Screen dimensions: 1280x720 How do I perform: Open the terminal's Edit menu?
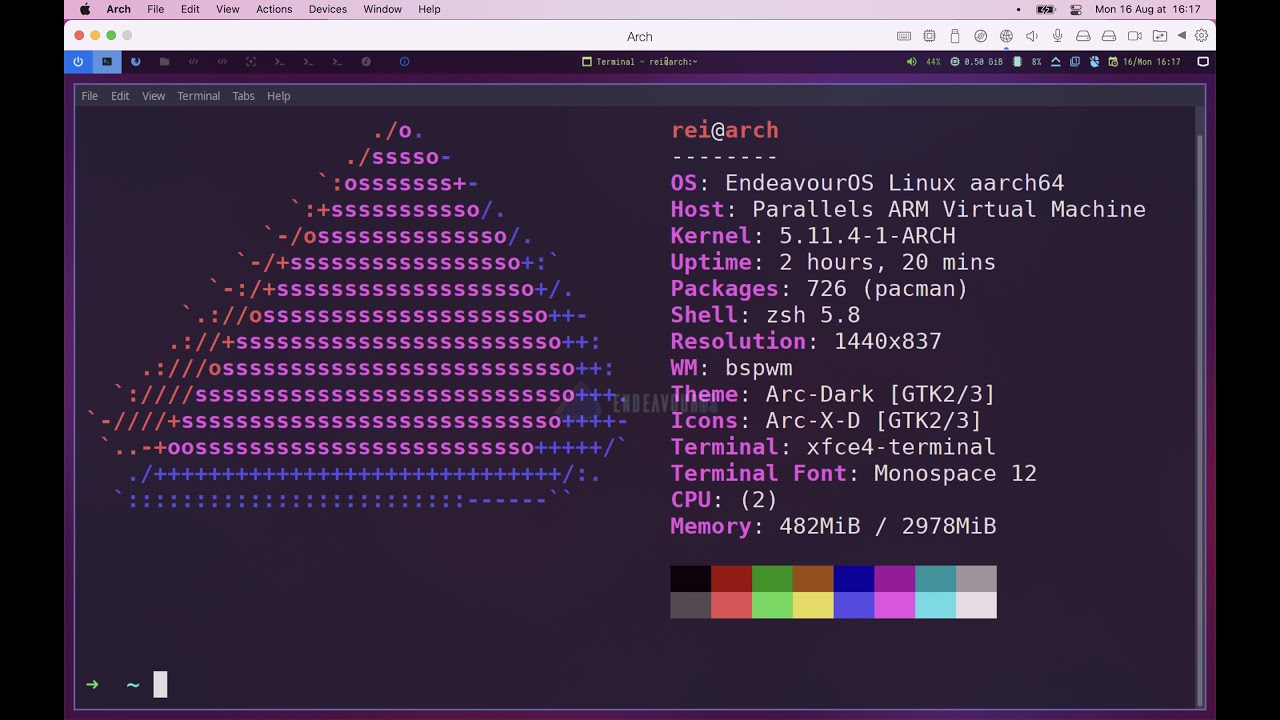[120, 96]
